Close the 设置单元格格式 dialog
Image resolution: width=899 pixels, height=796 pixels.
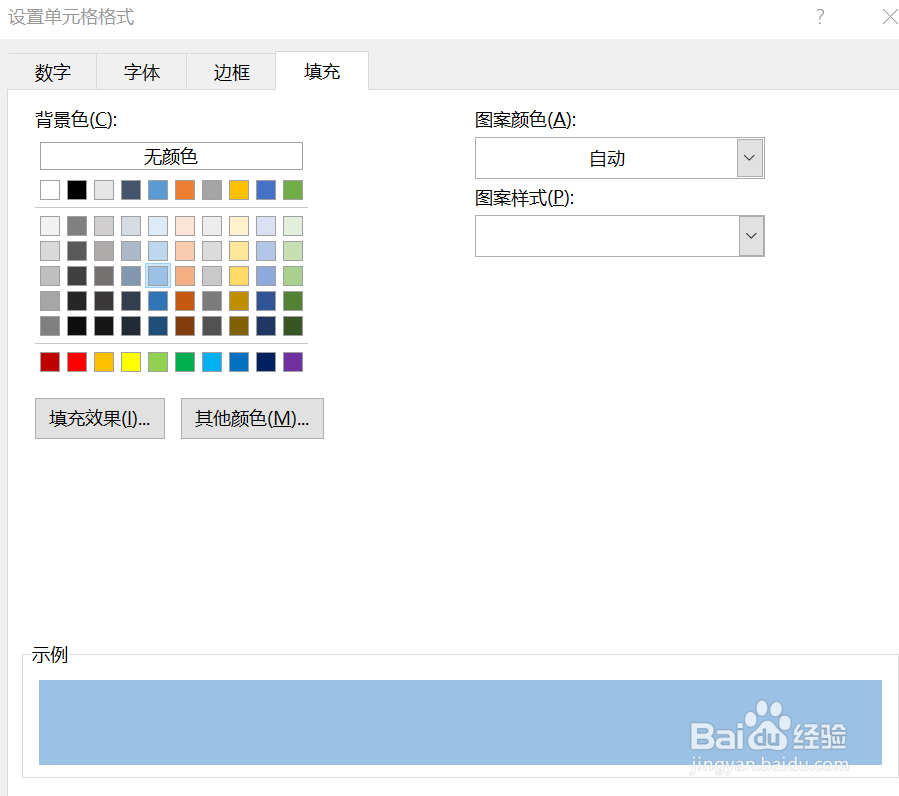tap(890, 17)
